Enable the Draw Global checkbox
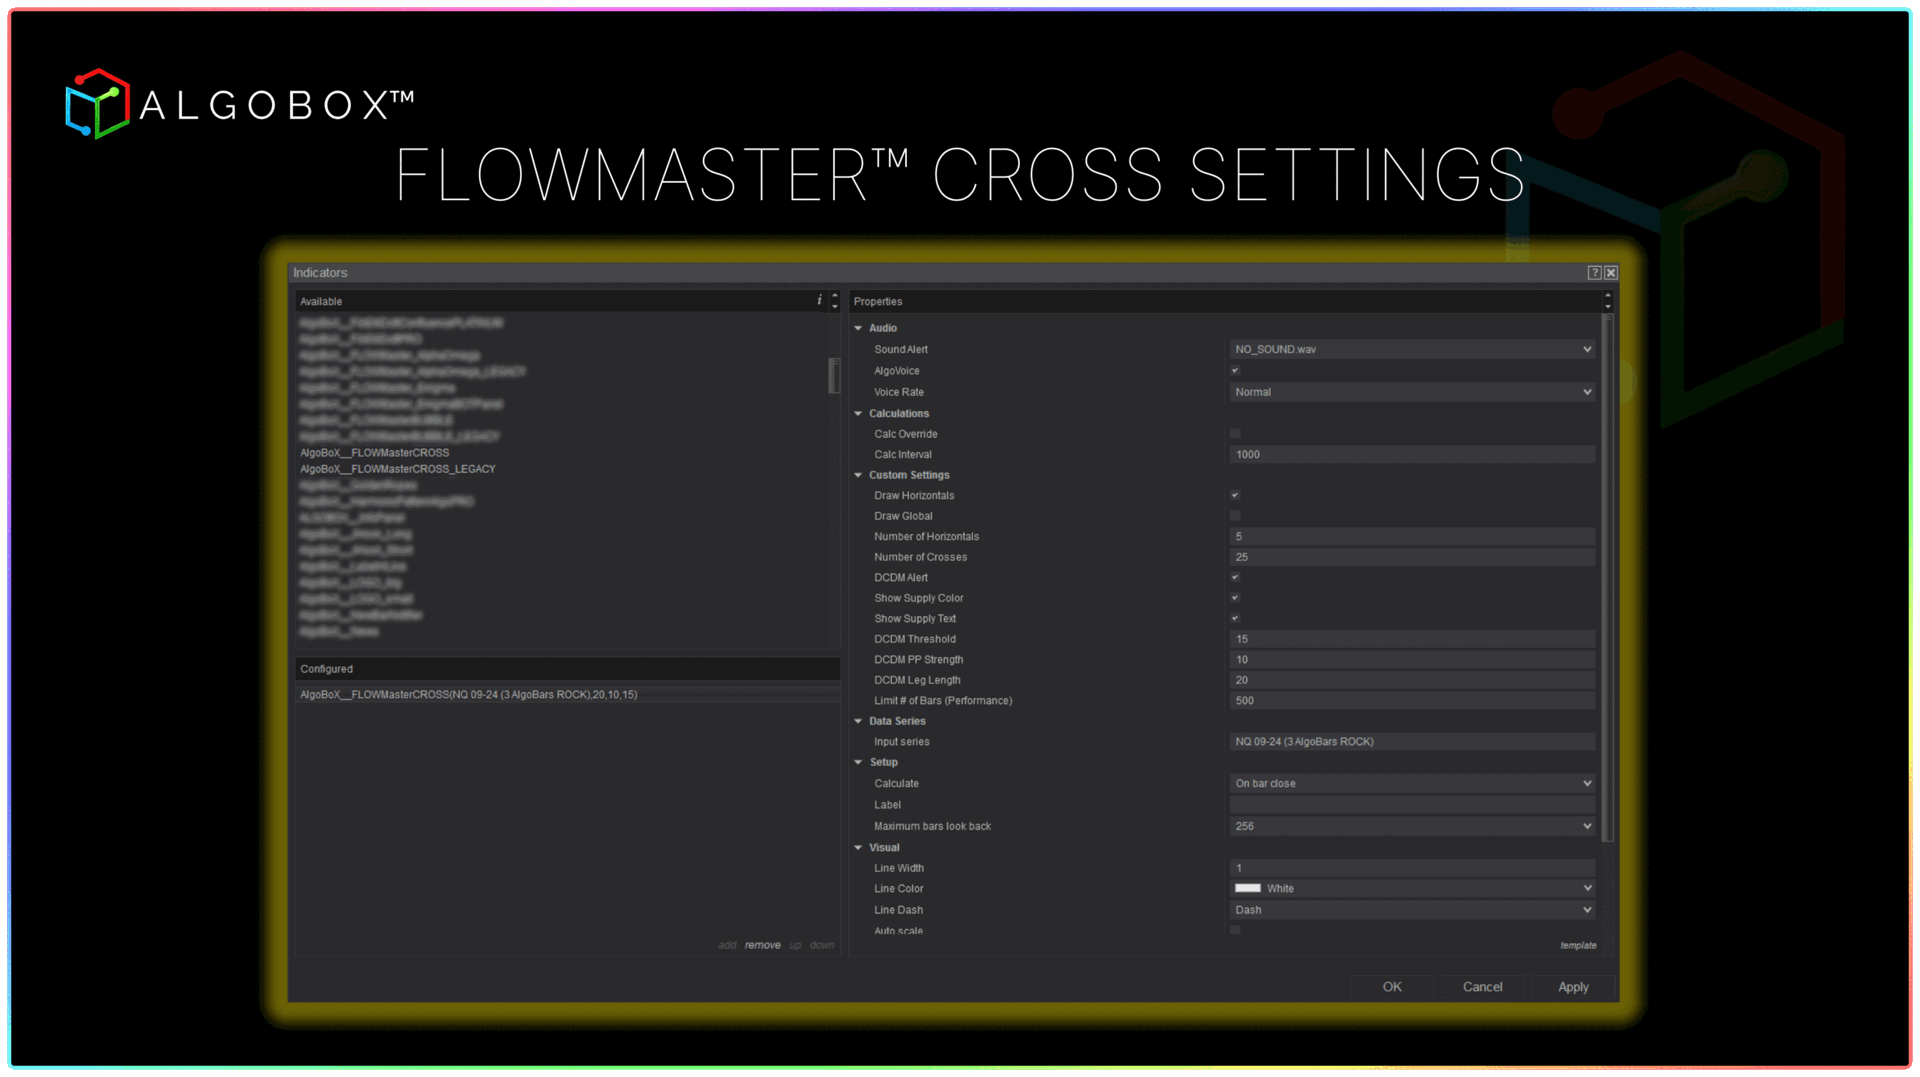1920x1077 pixels. pyautogui.click(x=1235, y=516)
